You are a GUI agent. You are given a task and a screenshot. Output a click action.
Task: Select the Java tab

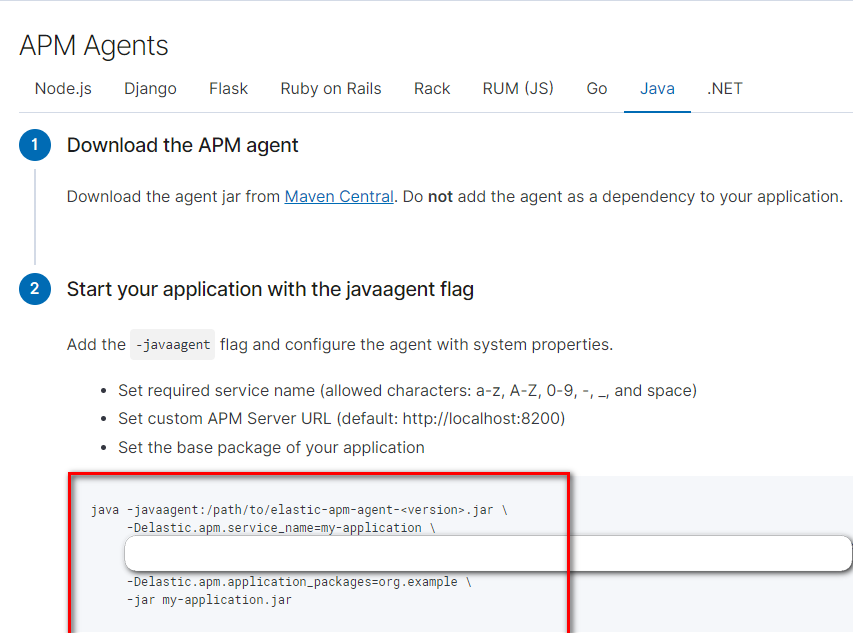click(657, 89)
